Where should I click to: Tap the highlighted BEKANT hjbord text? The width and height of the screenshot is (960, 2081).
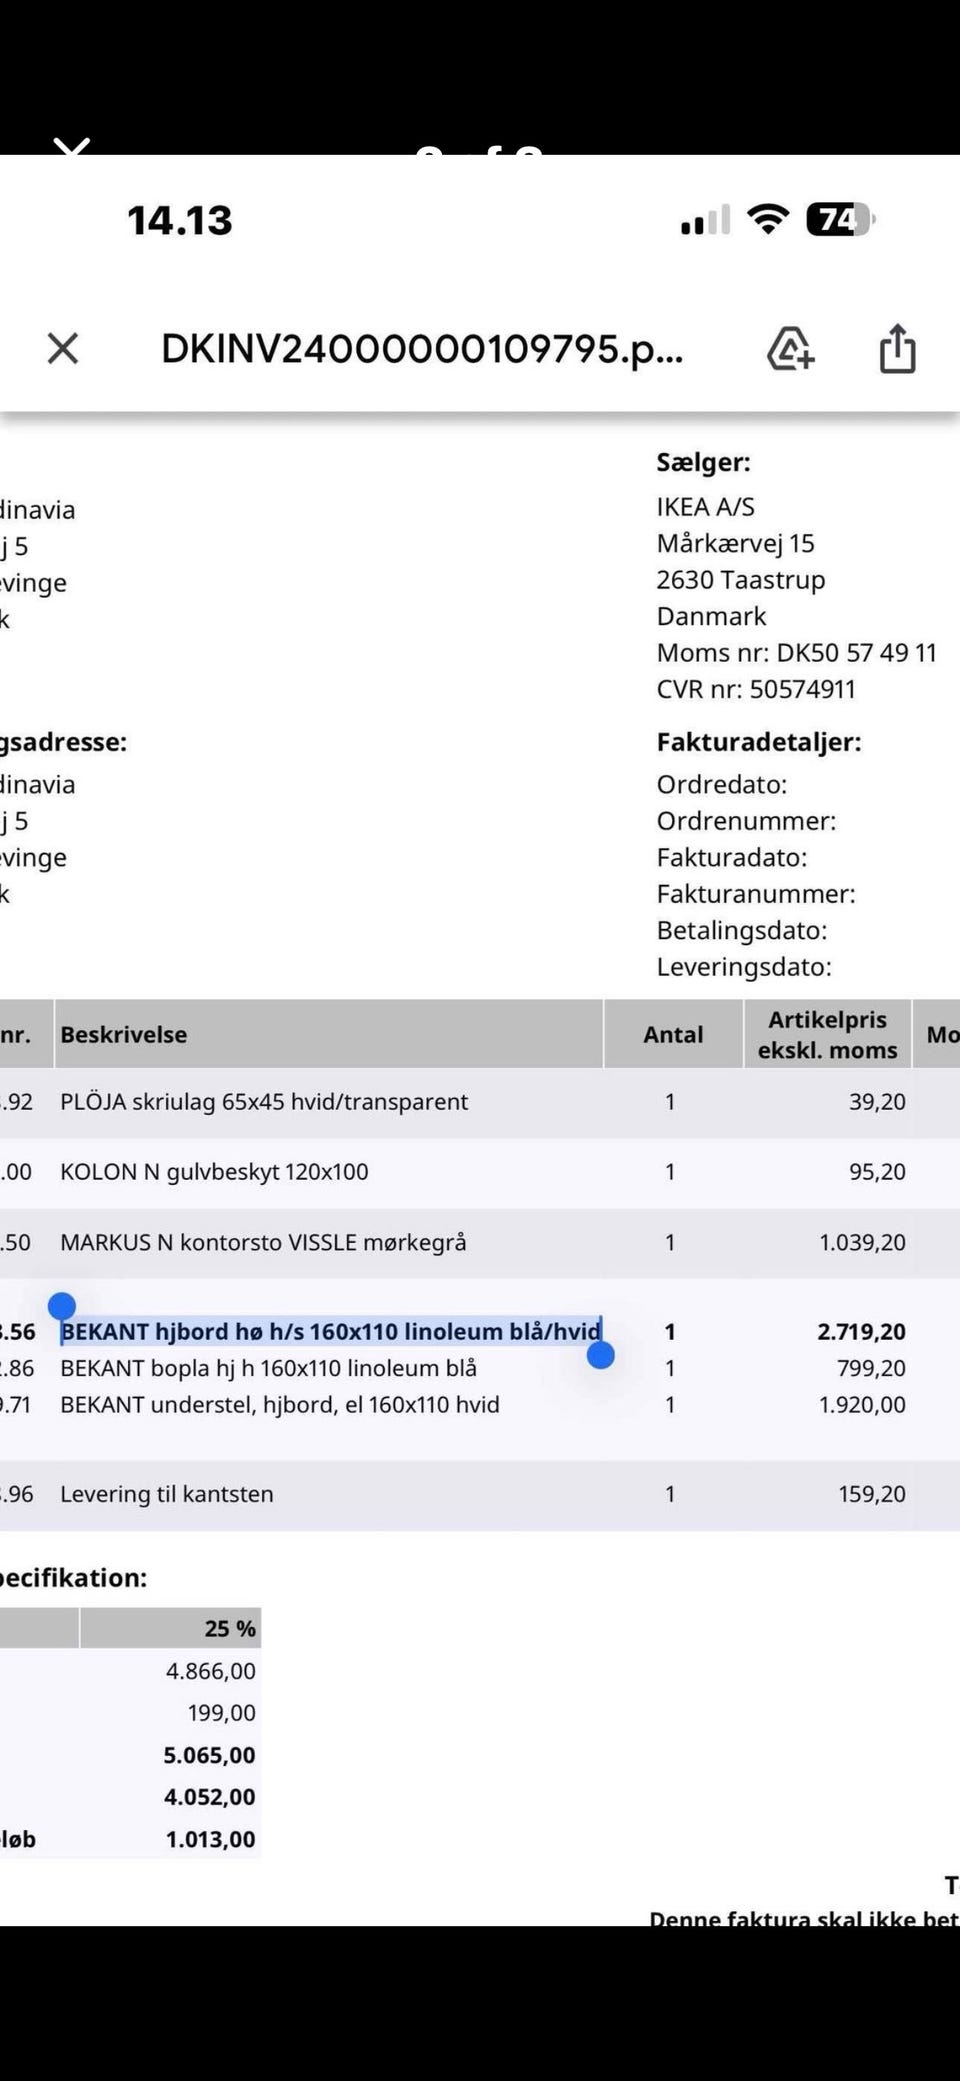(x=330, y=1331)
